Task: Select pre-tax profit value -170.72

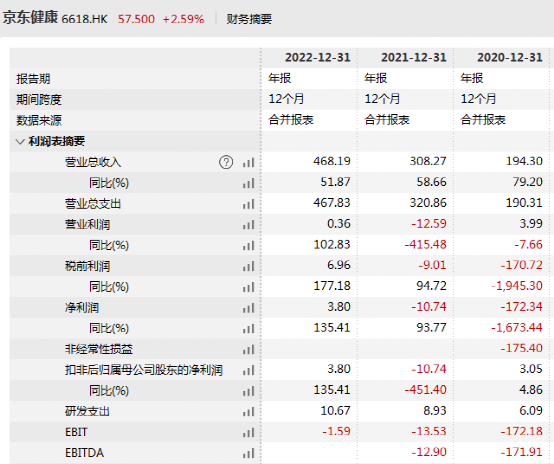Action: coord(521,265)
